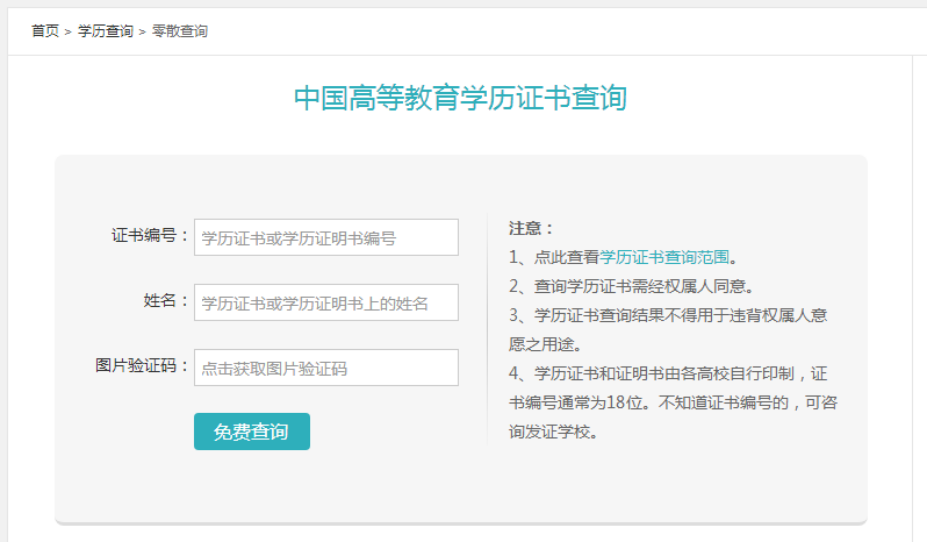Click the 图片验证码 input field
The height and width of the screenshot is (542, 928).
tap(326, 367)
